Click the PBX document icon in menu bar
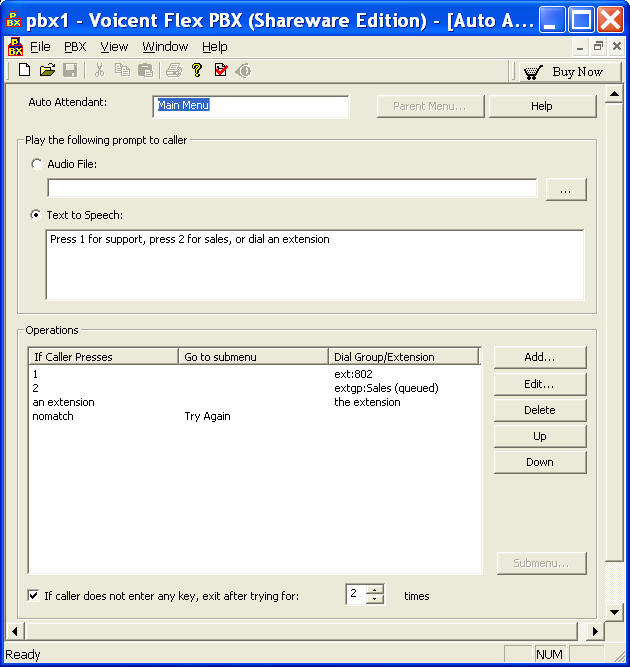 [x=15, y=47]
